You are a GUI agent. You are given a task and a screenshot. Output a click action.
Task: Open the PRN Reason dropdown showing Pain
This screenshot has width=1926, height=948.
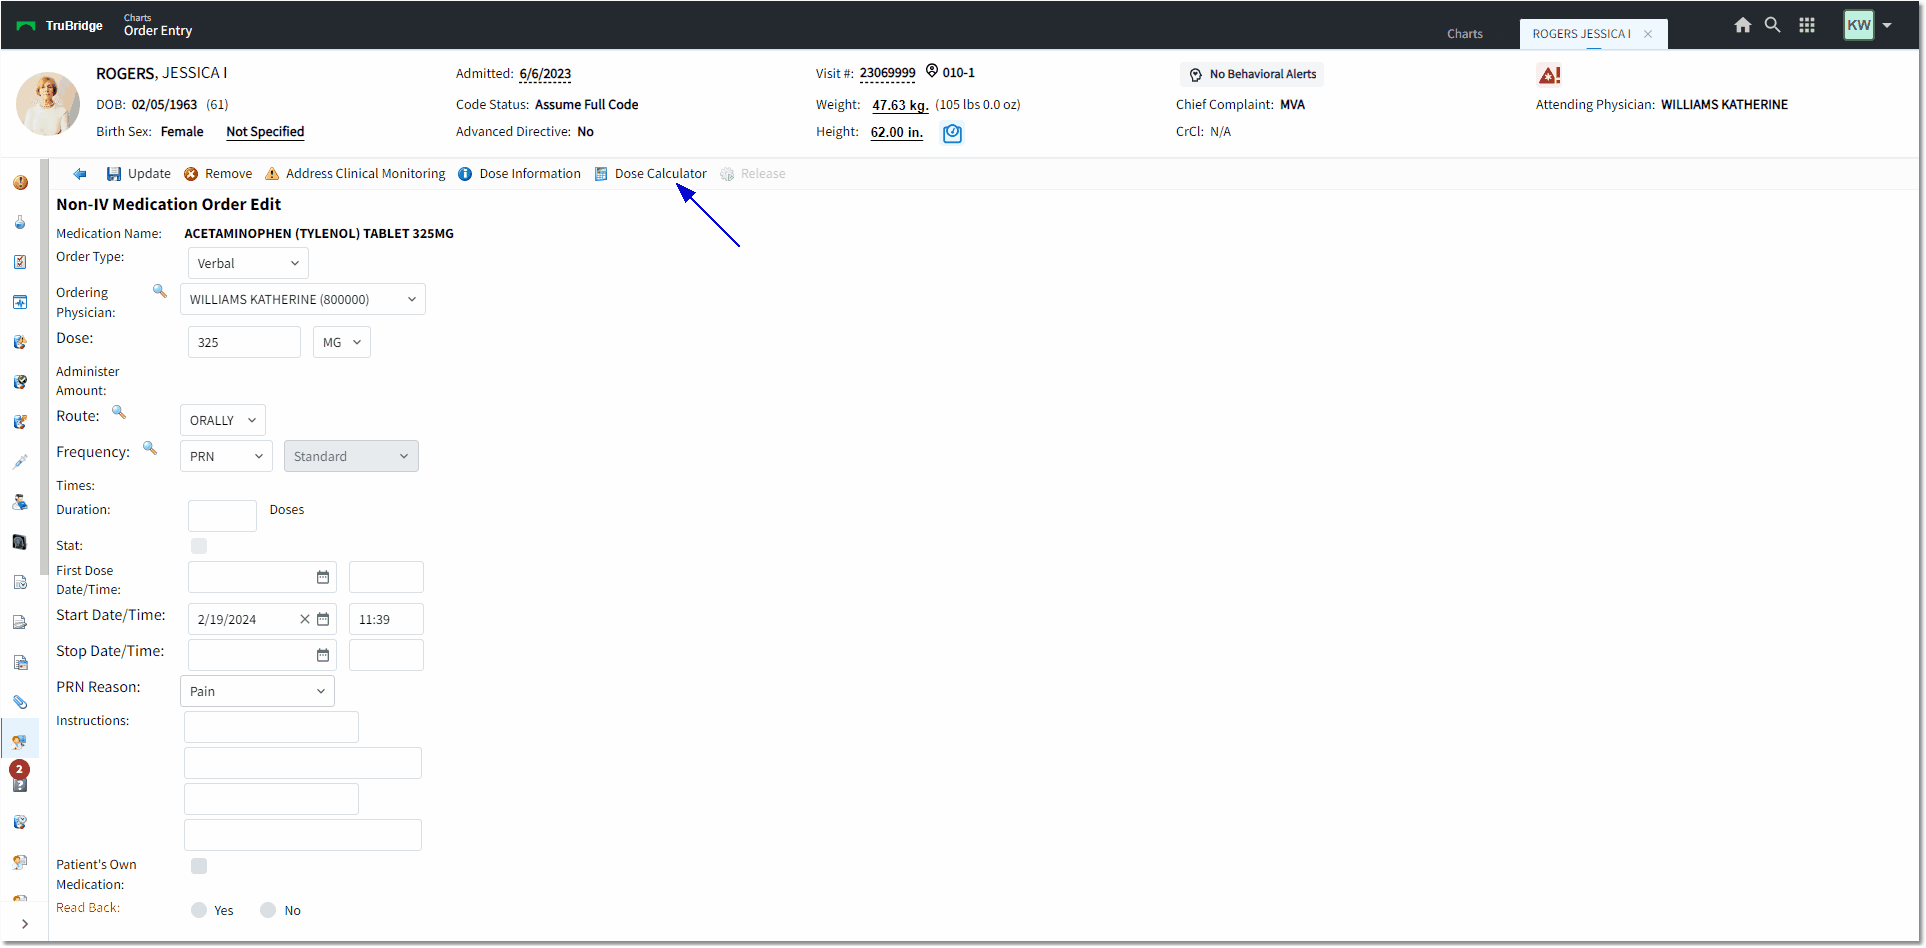[258, 691]
